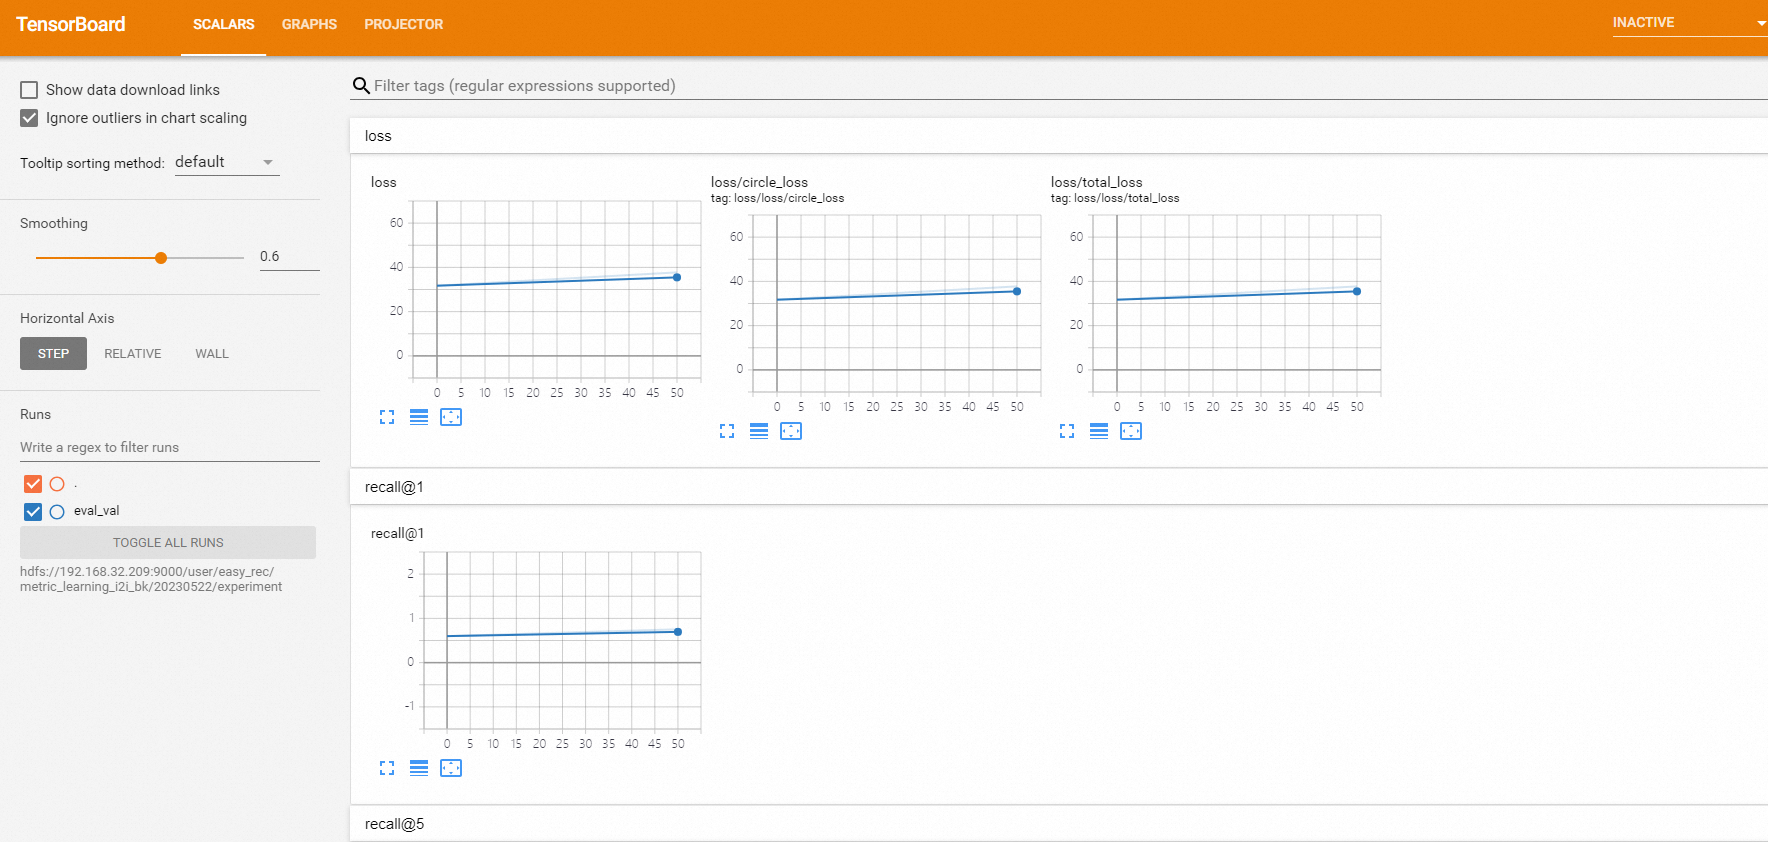Expand the loss/total_loss chart to full size
This screenshot has width=1768, height=842.
tap(1067, 431)
